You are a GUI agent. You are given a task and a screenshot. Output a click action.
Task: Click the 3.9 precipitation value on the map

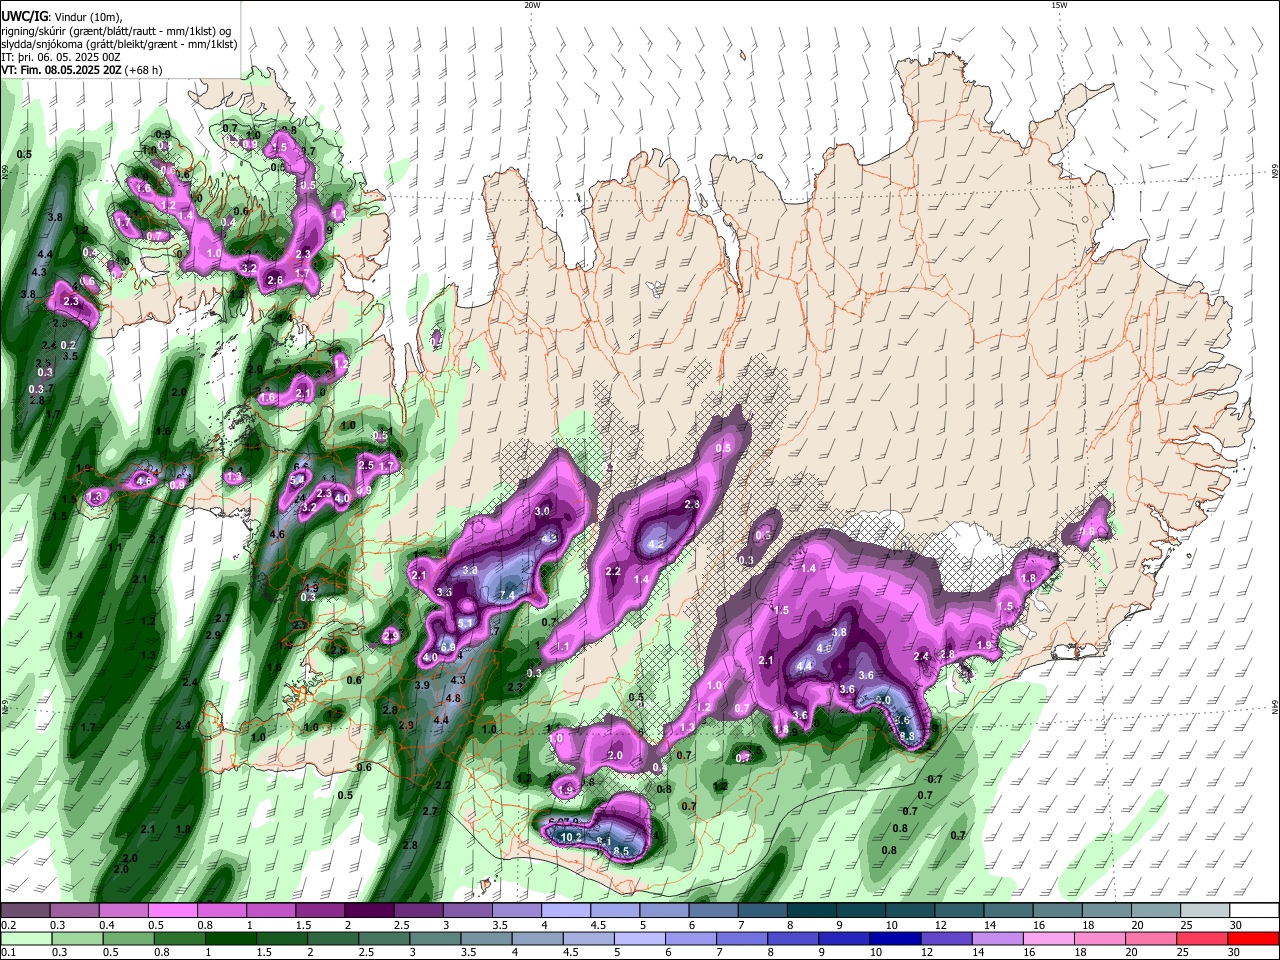tap(422, 685)
